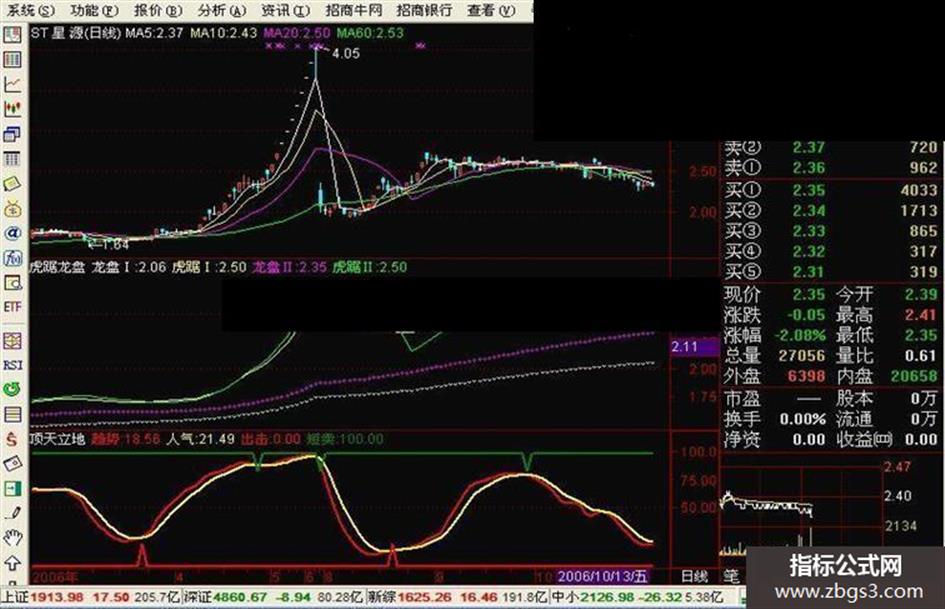Click the 虎踞龙盘 indicator name

coord(57,267)
